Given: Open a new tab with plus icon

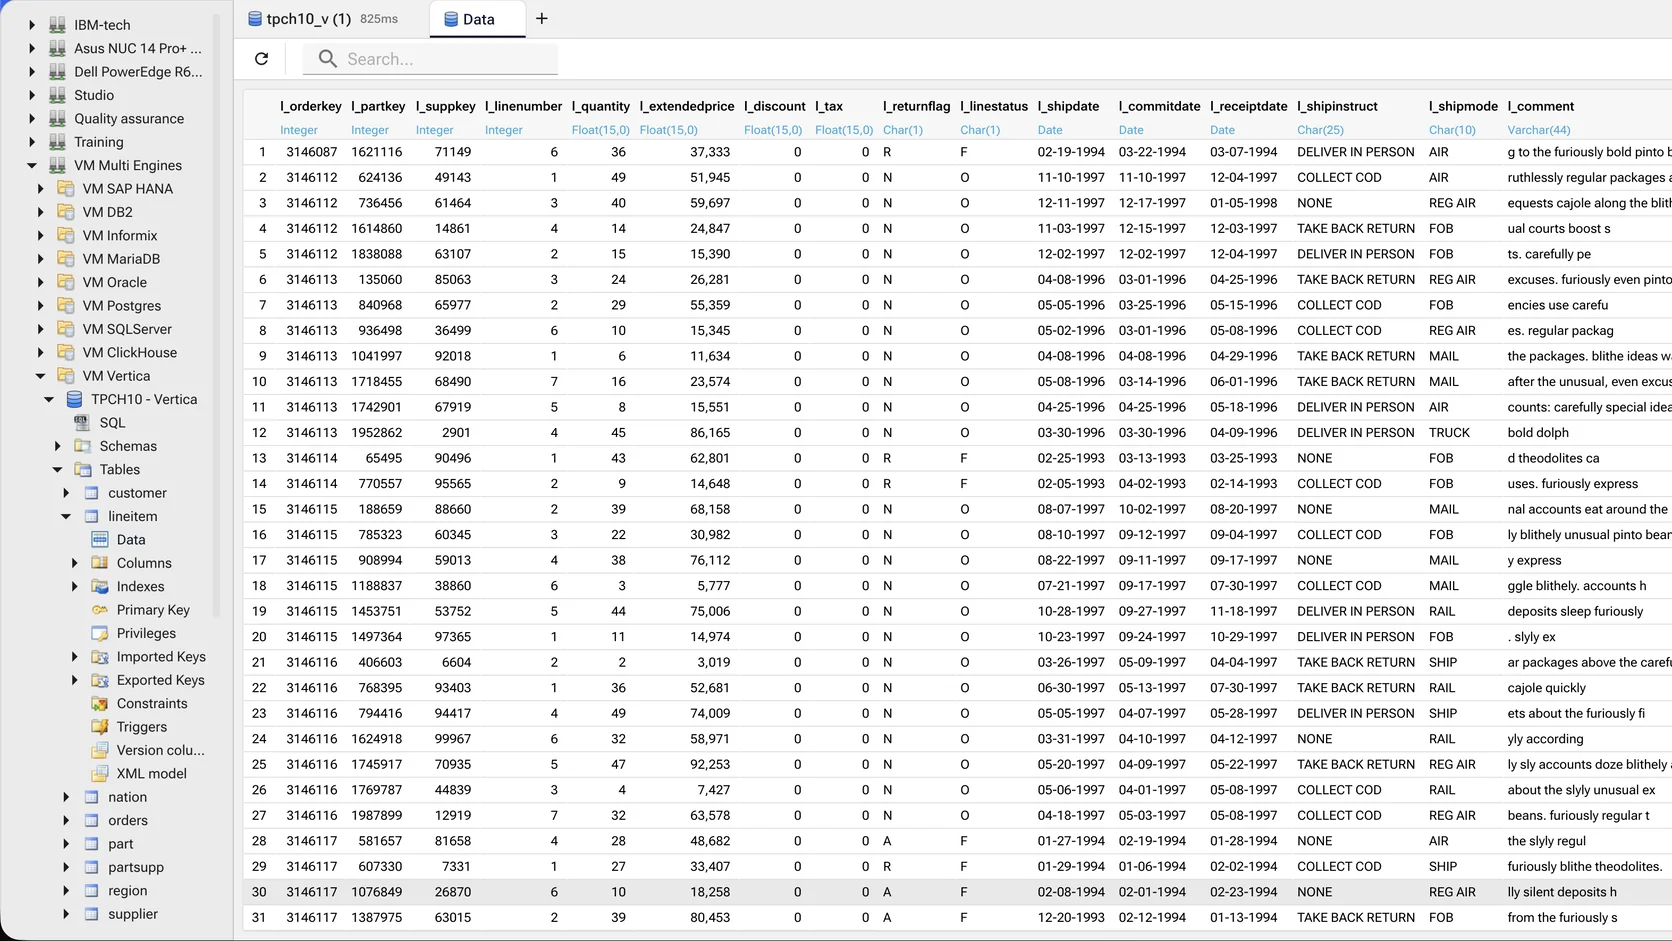Looking at the screenshot, I should click(x=542, y=19).
